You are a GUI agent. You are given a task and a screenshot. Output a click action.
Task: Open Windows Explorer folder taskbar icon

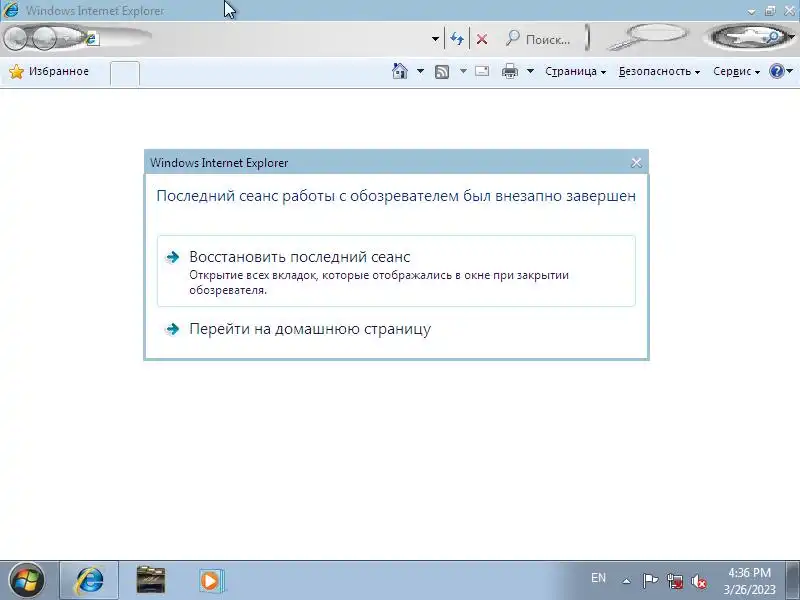pyautogui.click(x=151, y=580)
